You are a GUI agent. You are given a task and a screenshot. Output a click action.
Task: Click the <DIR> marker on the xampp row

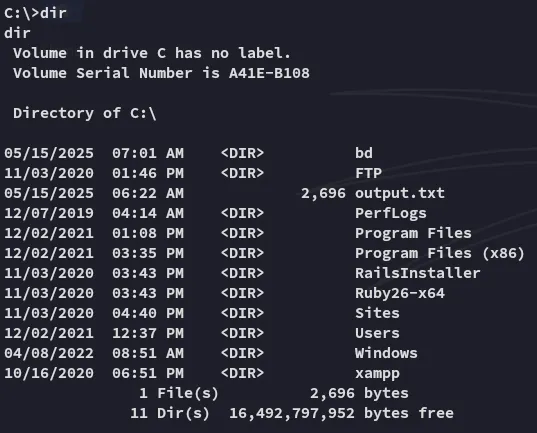point(242,373)
